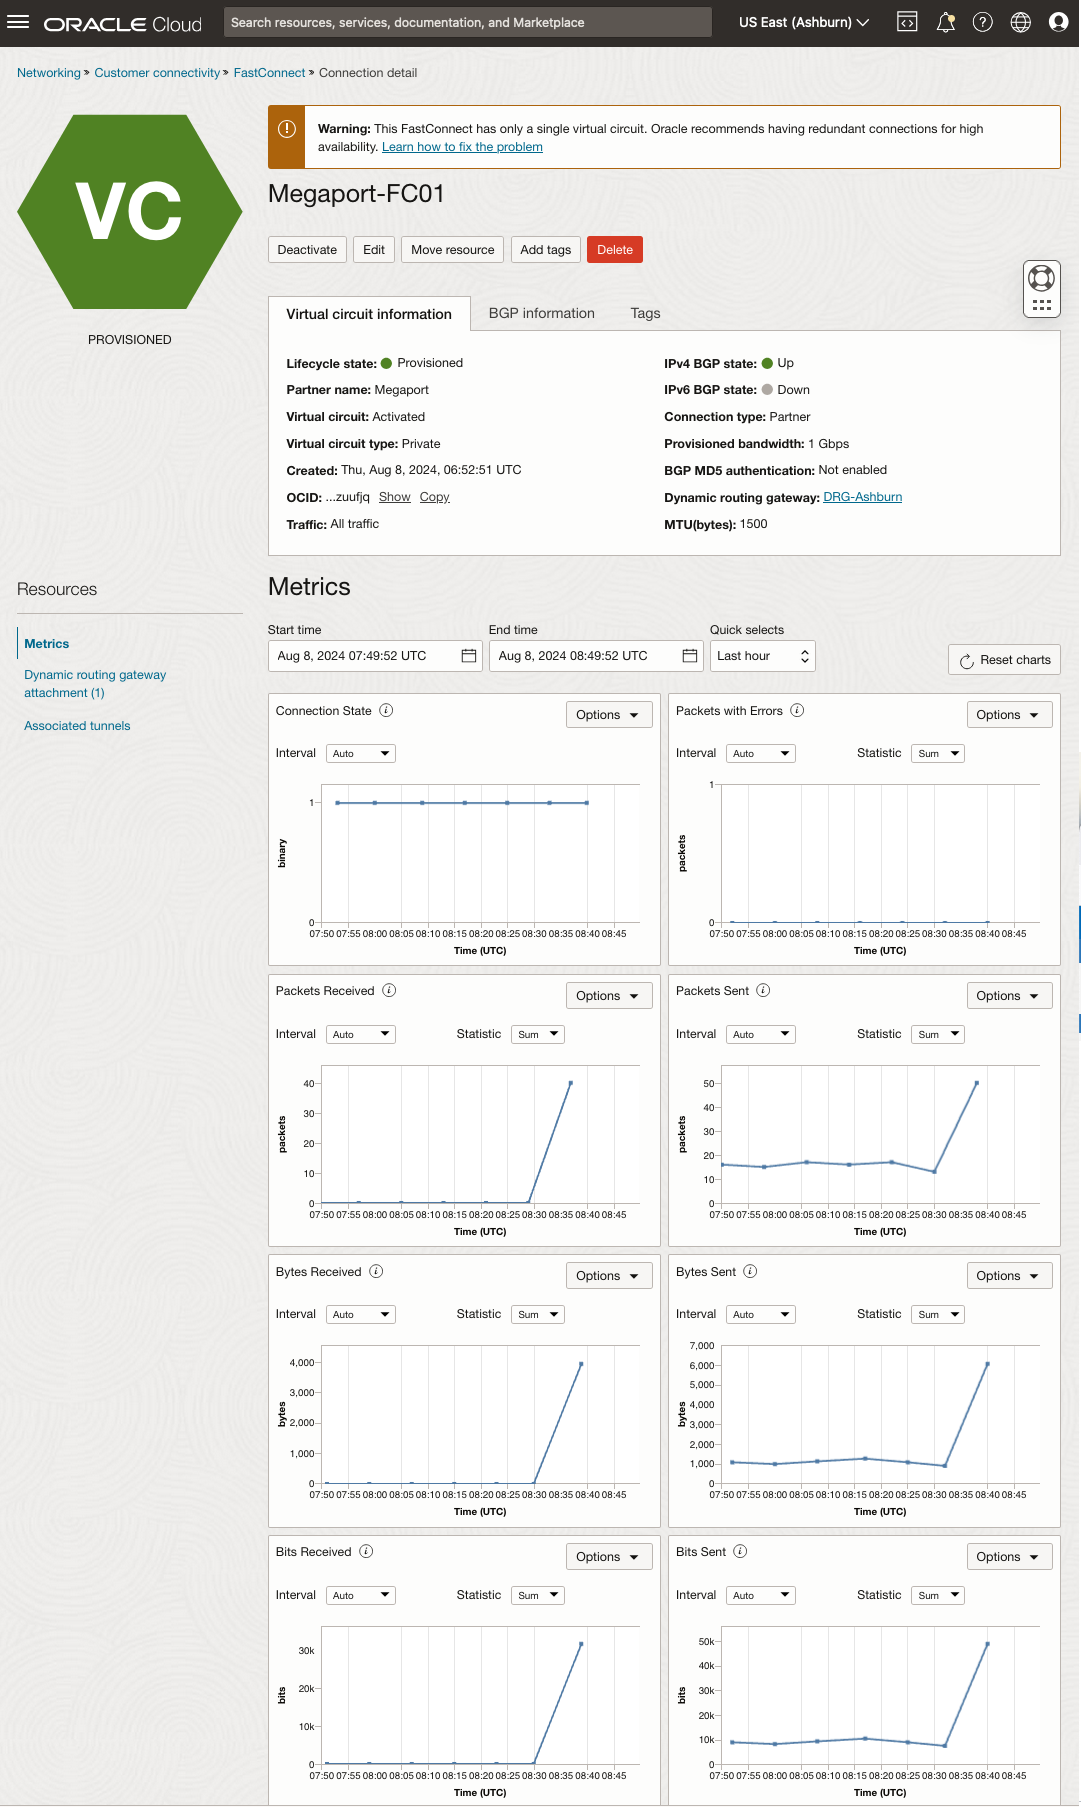
Task: Click the Reset charts button
Action: click(1005, 660)
